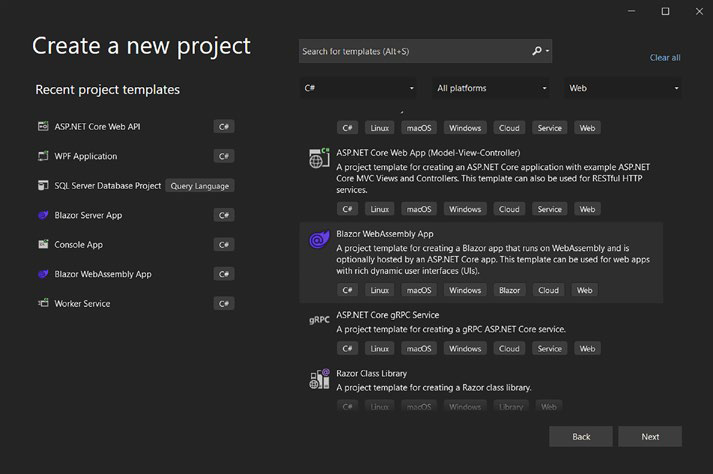The width and height of the screenshot is (713, 474).
Task: Select ASP.NET Core Web App (Model-View-Controller) title
Action: pos(428,153)
